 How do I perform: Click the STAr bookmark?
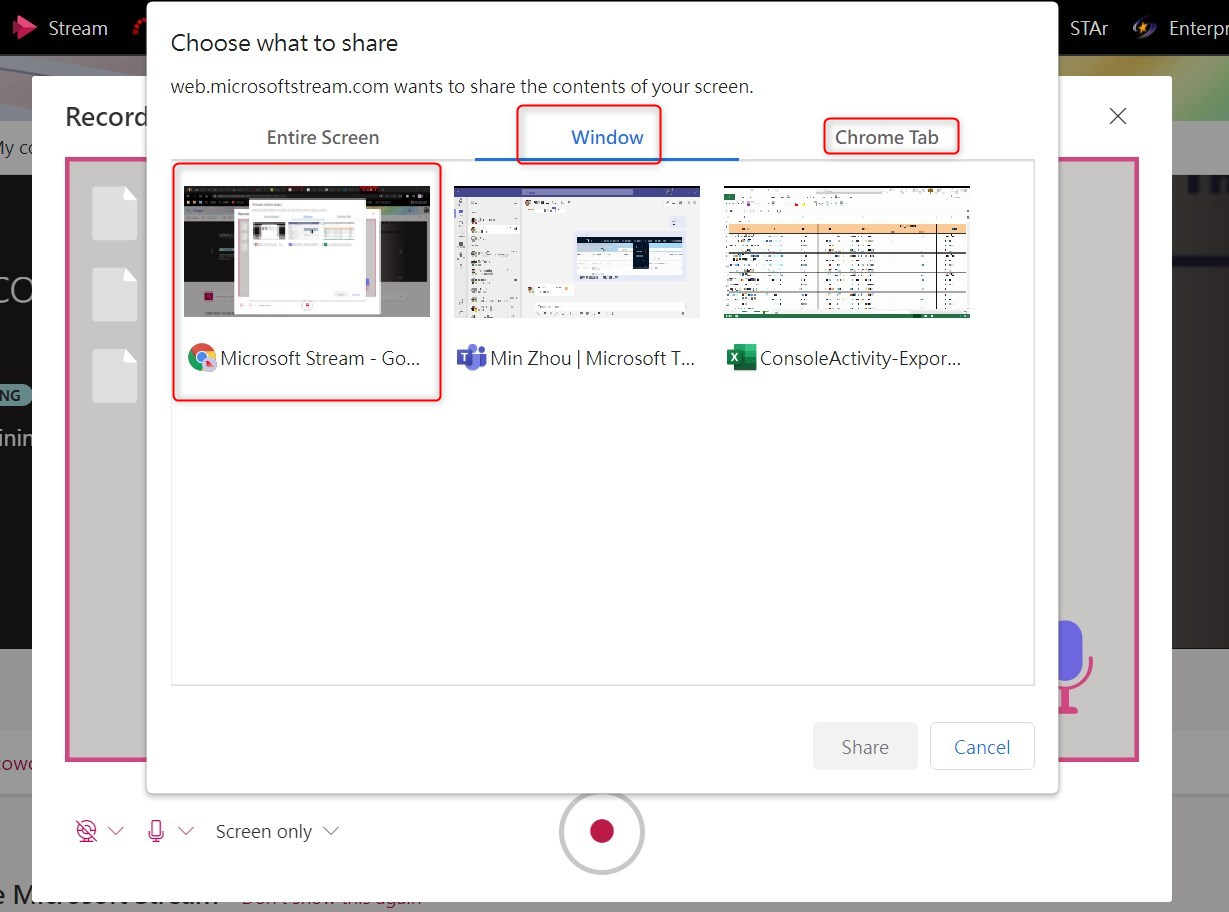pos(1089,28)
